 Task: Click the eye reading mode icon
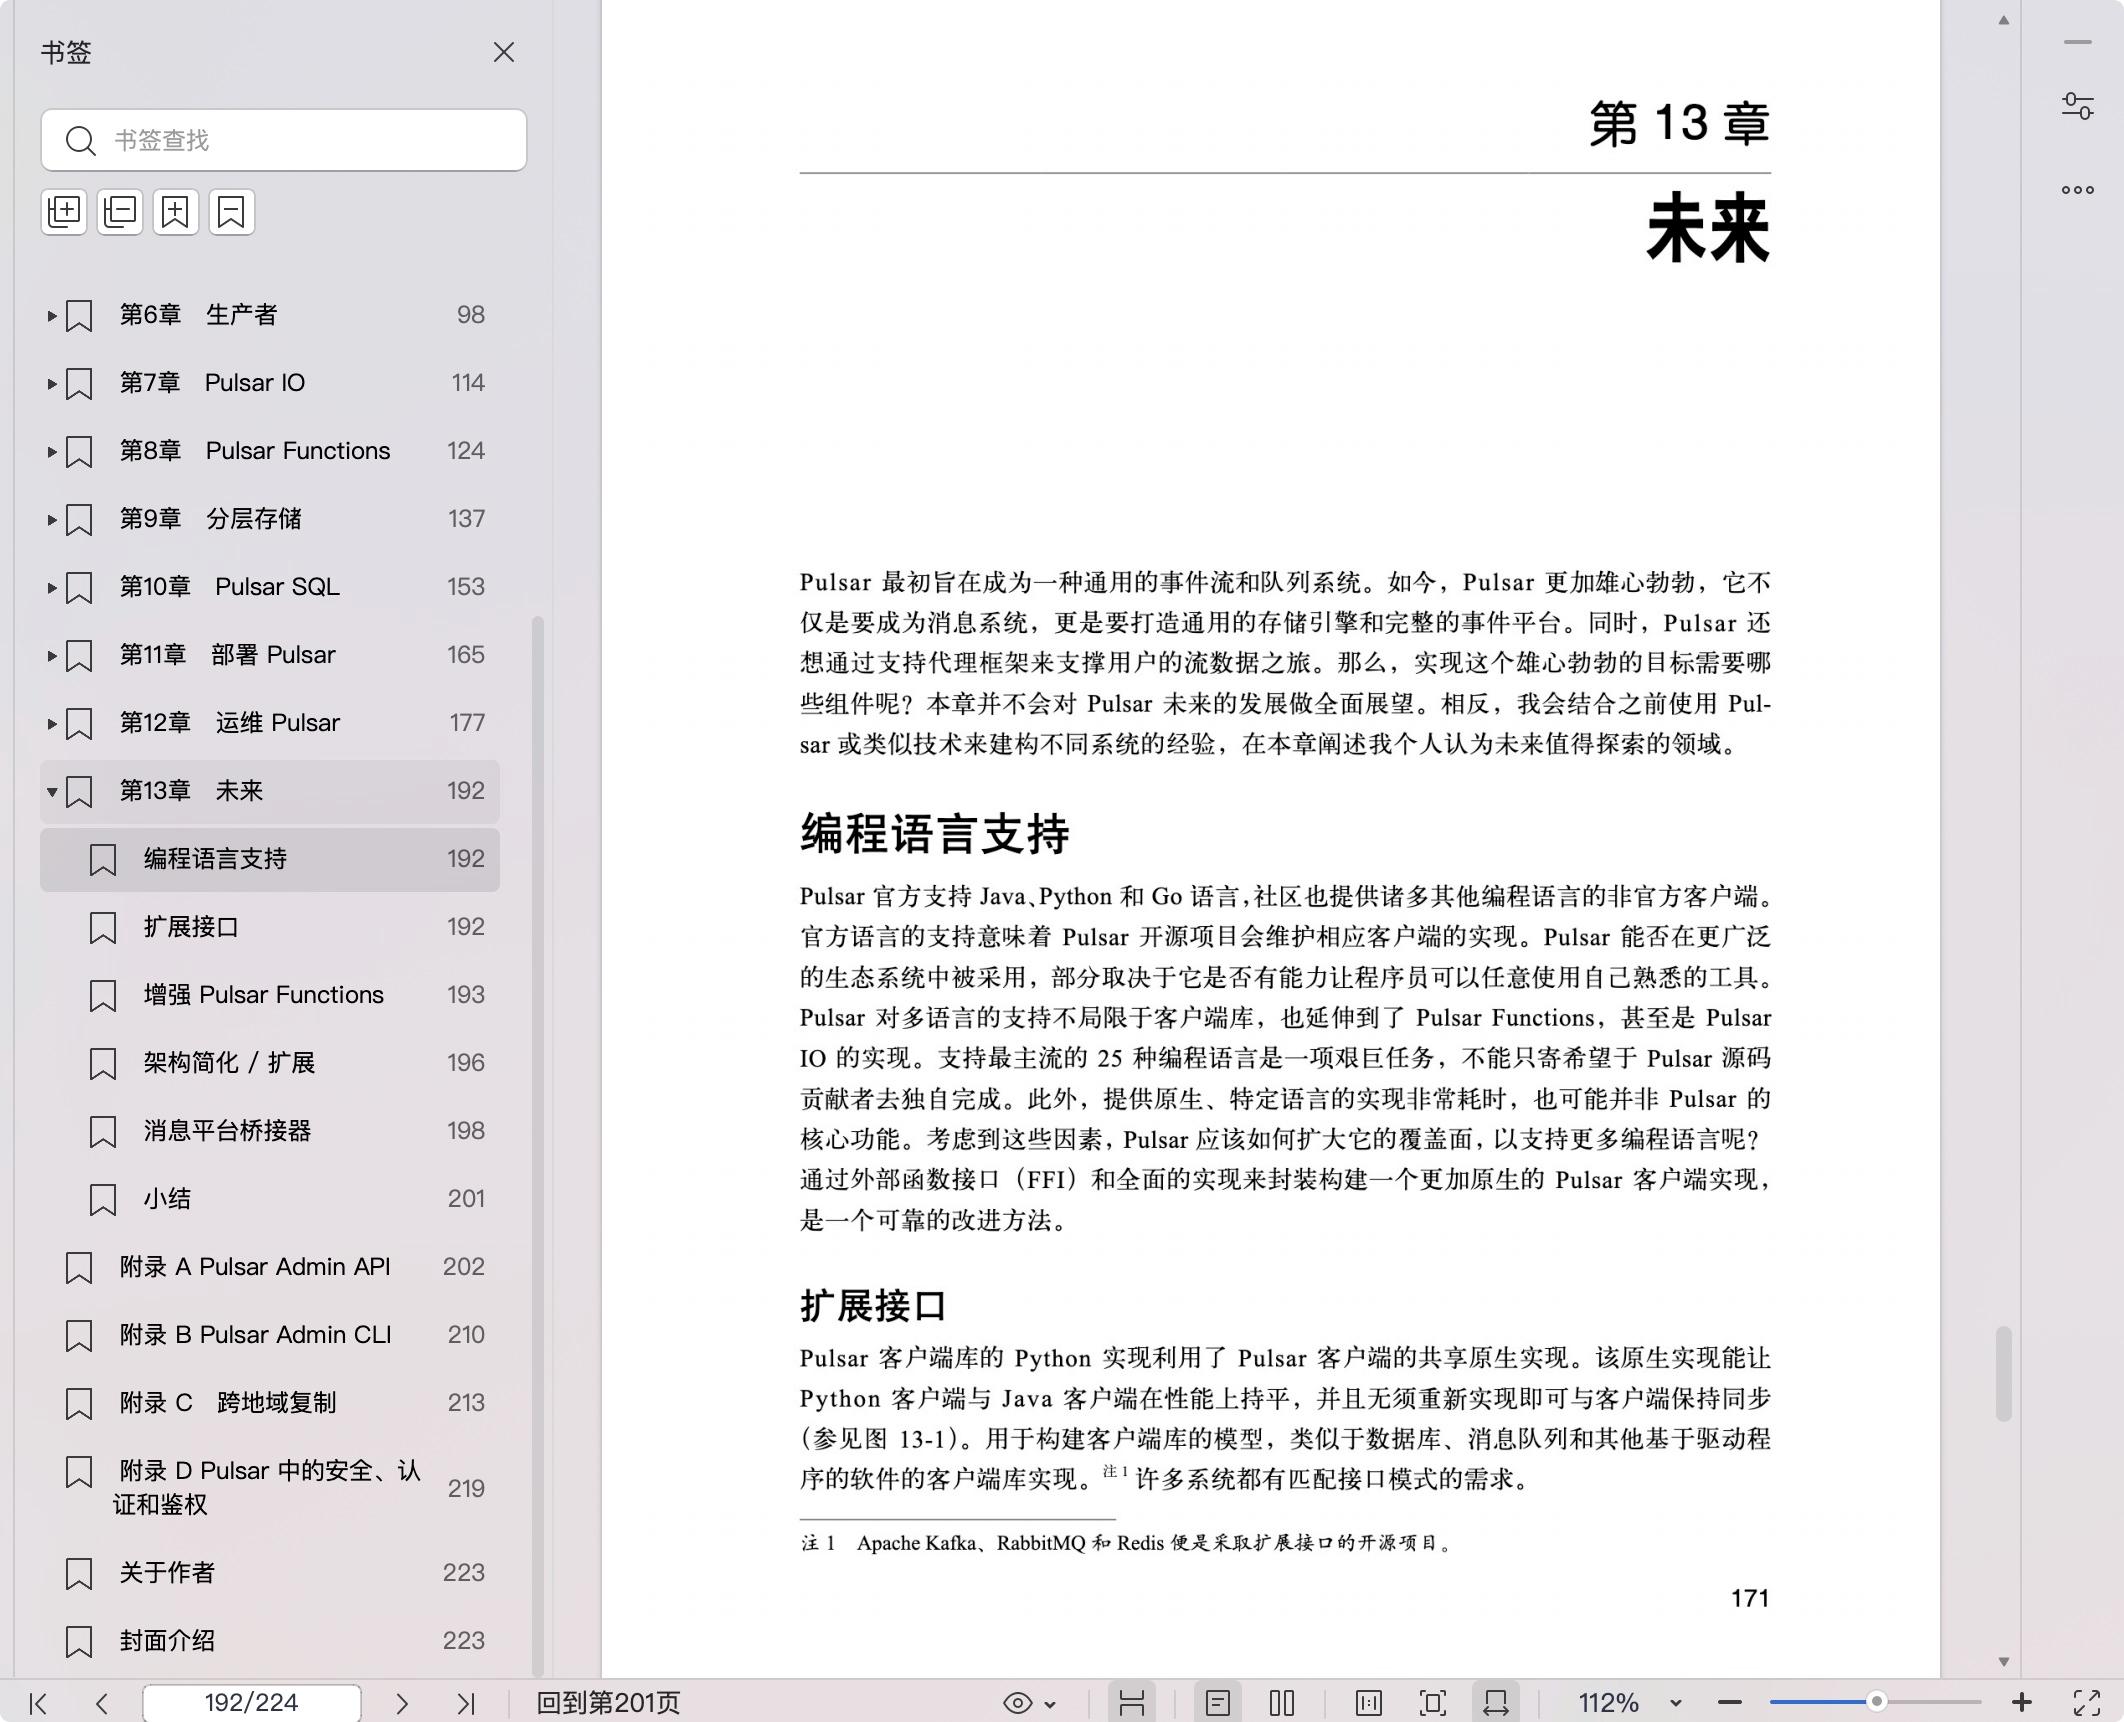[x=1018, y=1703]
